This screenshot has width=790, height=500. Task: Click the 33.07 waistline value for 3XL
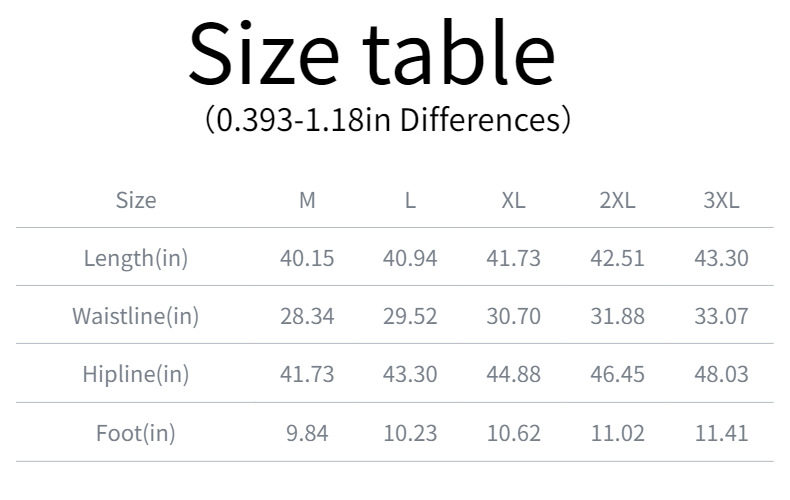point(721,317)
